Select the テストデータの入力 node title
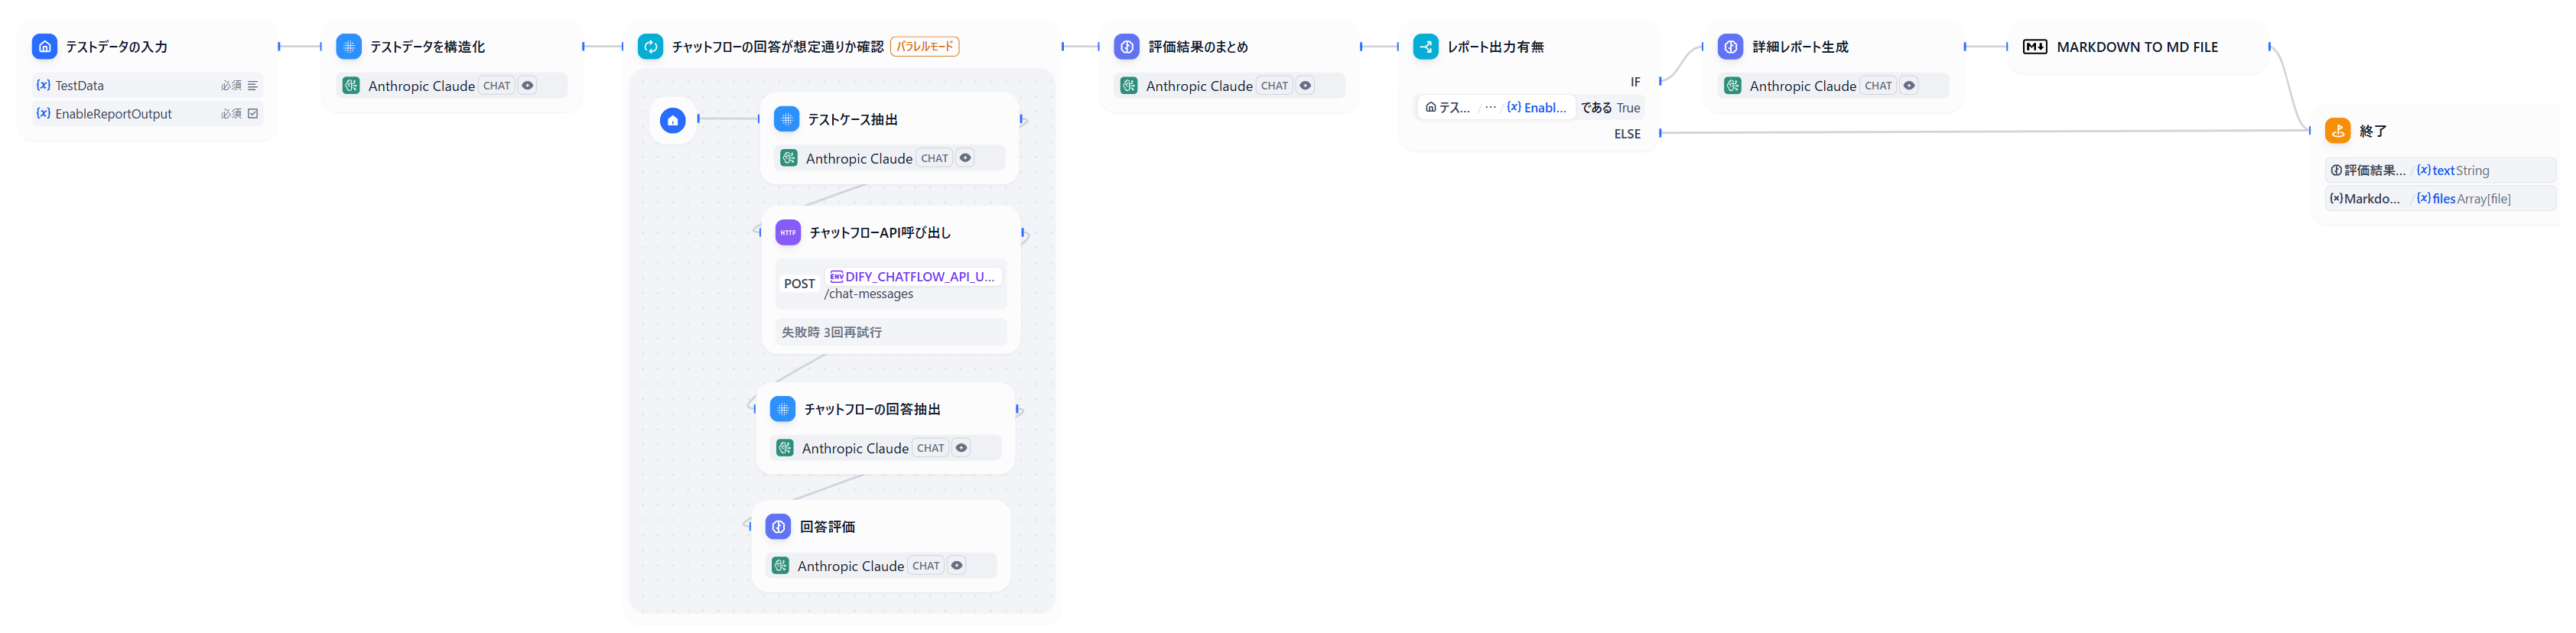2576x633 pixels. point(117,47)
